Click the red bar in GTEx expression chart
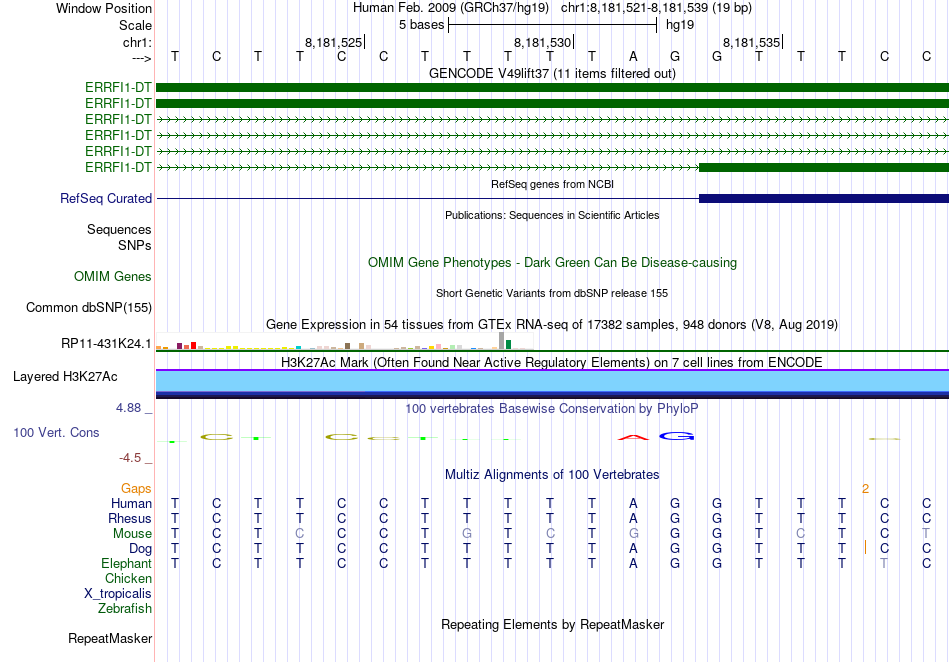Screen dimensions: 950x662 [x=193, y=346]
